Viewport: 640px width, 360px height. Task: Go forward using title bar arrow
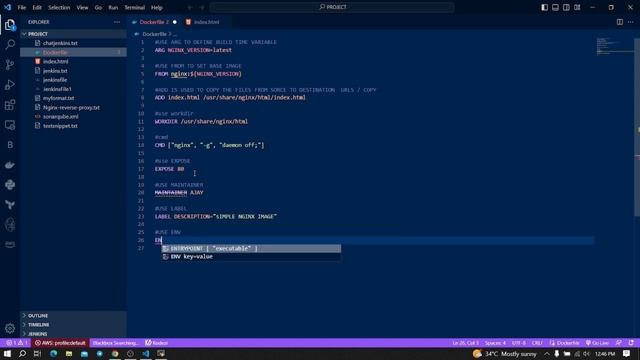click(202, 7)
